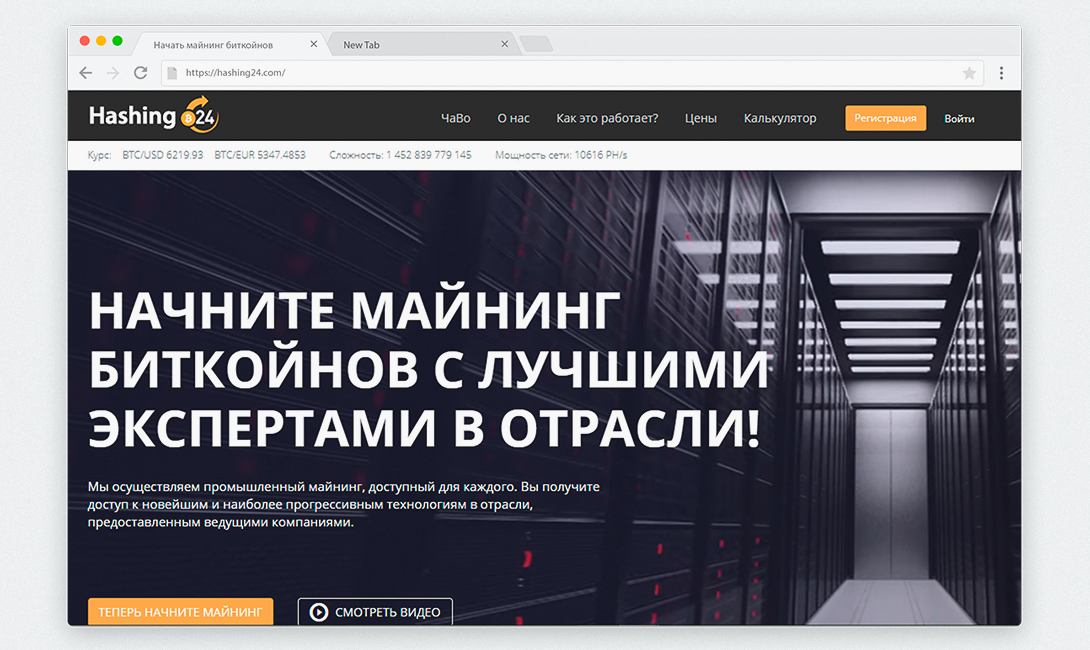Bookmark page with the star icon

coord(969,73)
